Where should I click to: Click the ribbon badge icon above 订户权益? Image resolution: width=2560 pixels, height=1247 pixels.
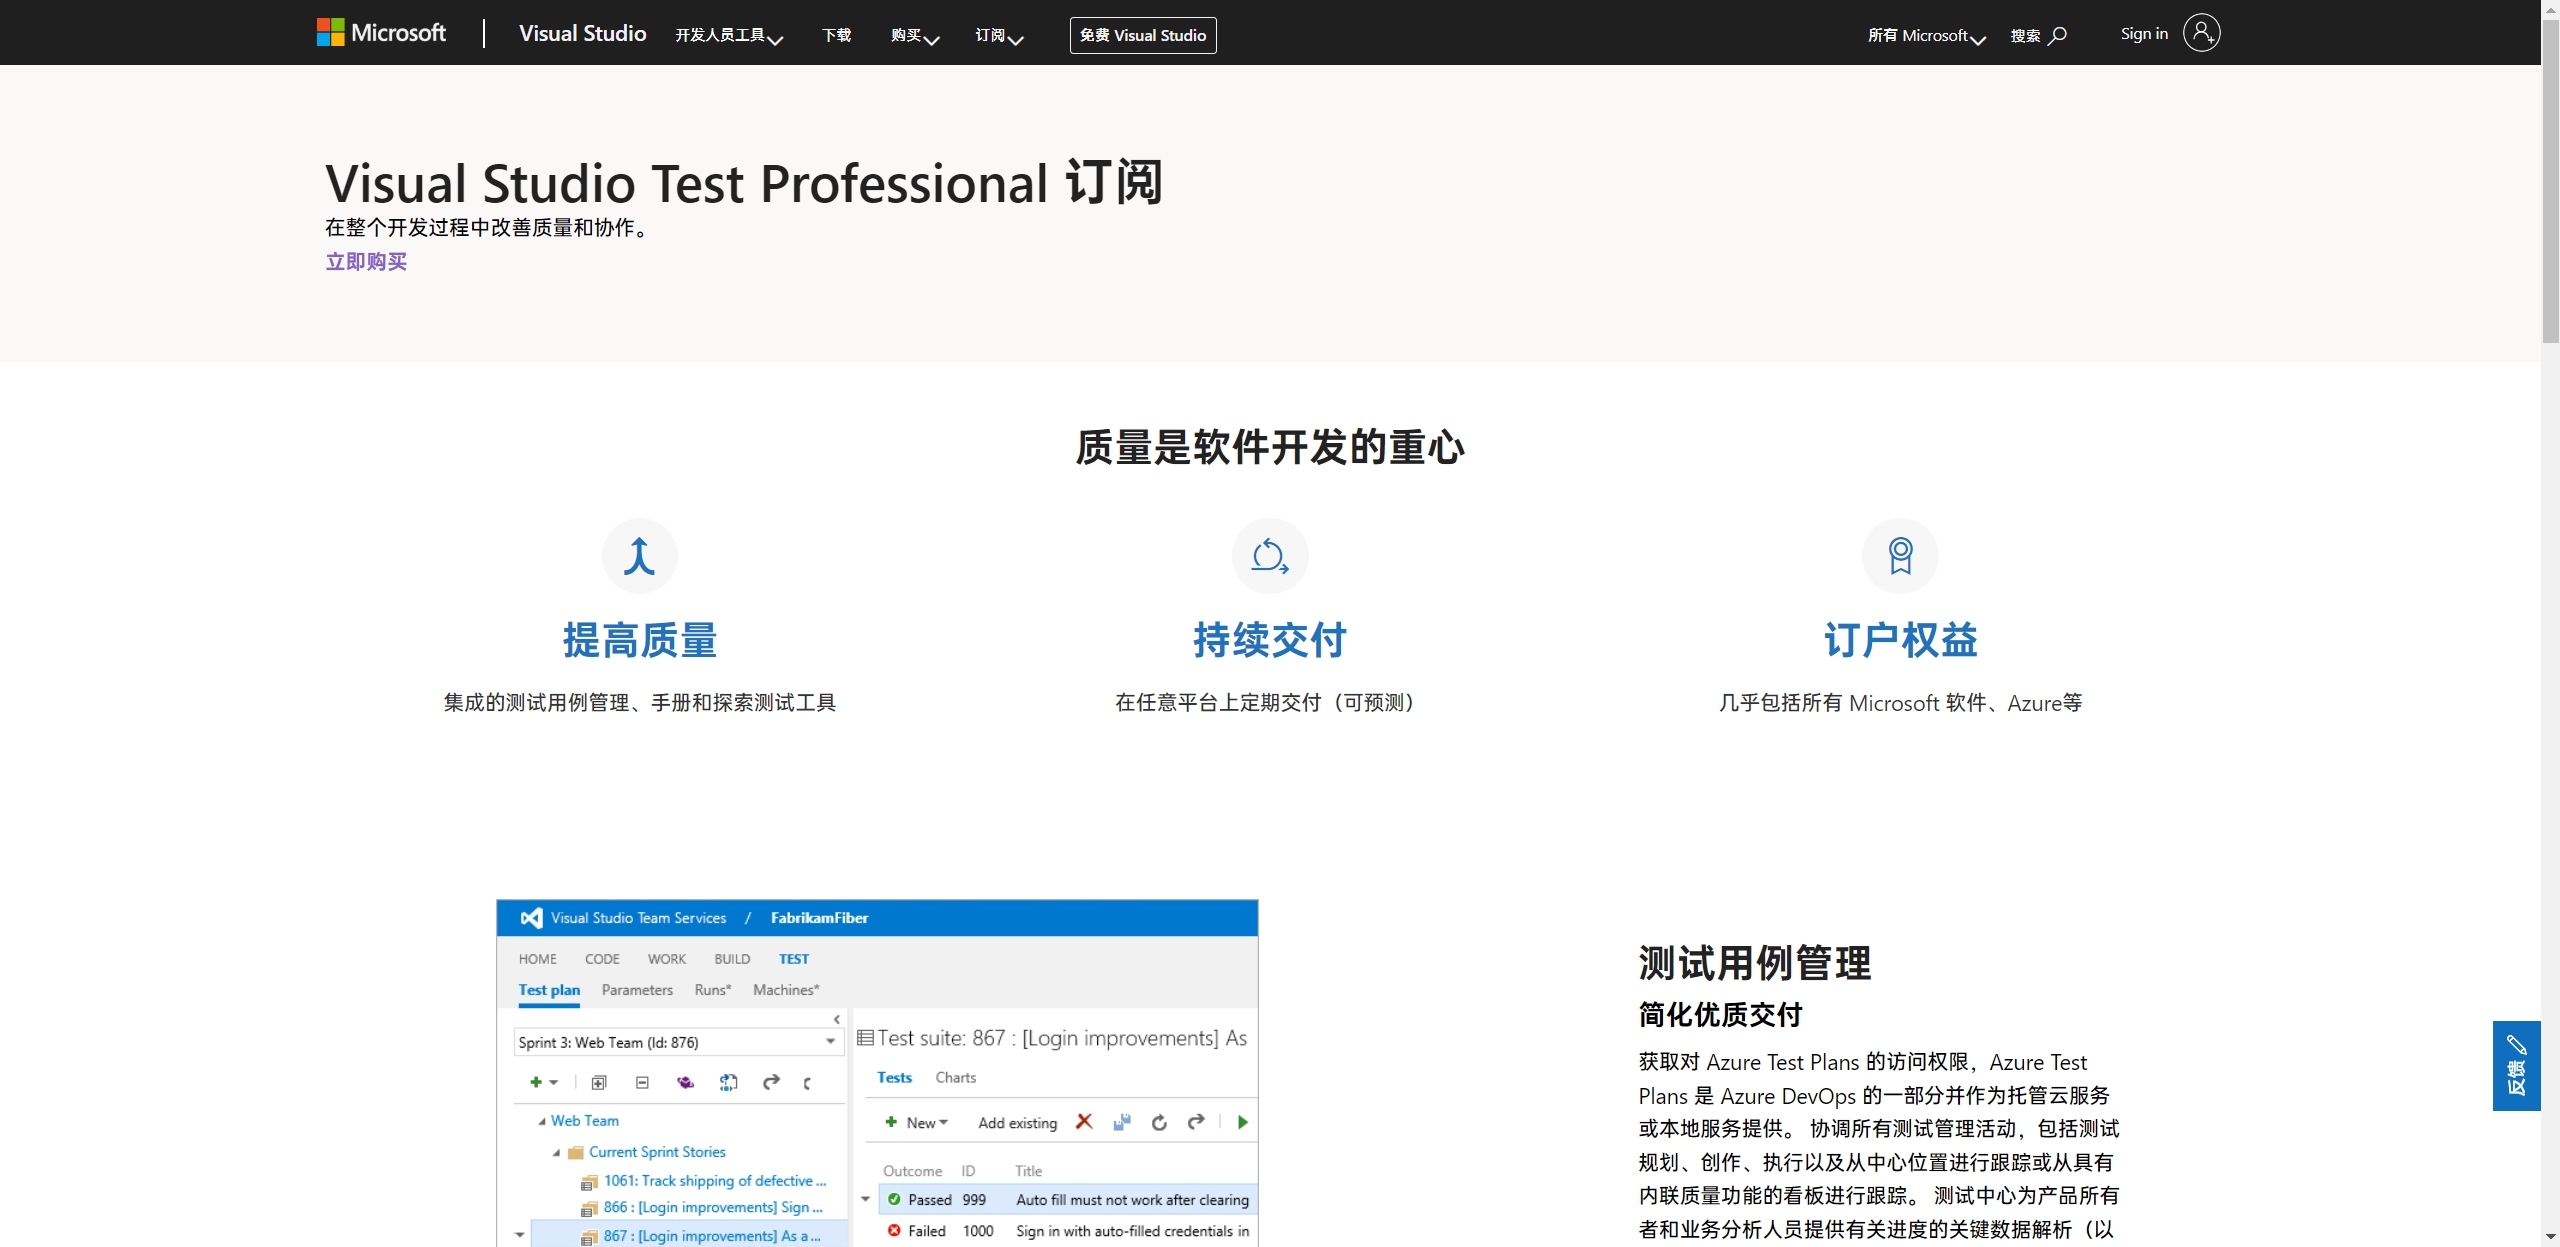(x=1900, y=556)
